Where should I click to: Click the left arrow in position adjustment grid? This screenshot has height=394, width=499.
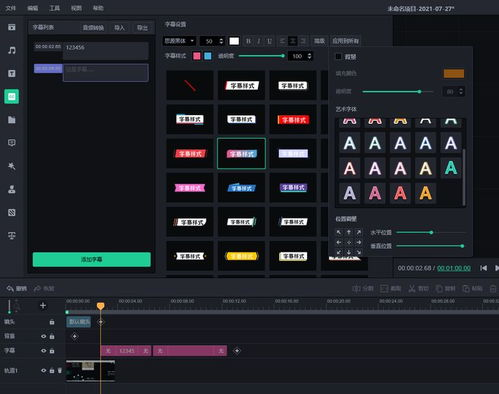[339, 242]
